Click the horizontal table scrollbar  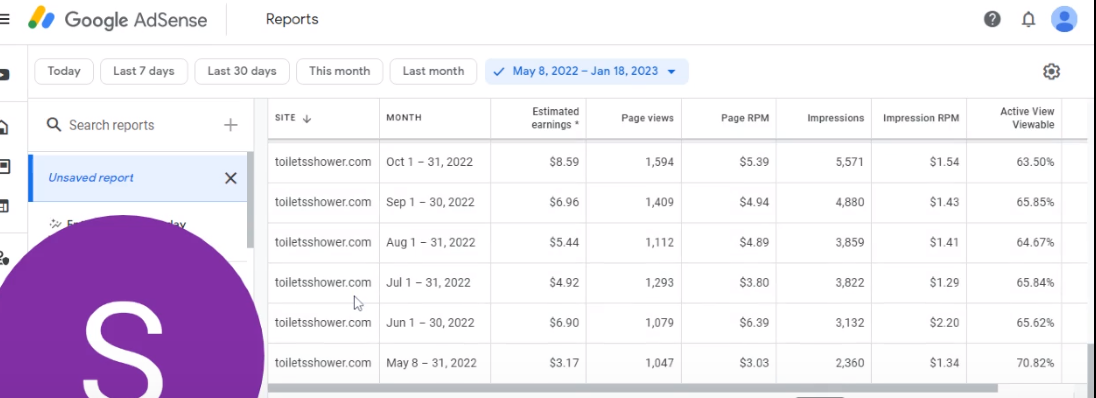pos(633,388)
